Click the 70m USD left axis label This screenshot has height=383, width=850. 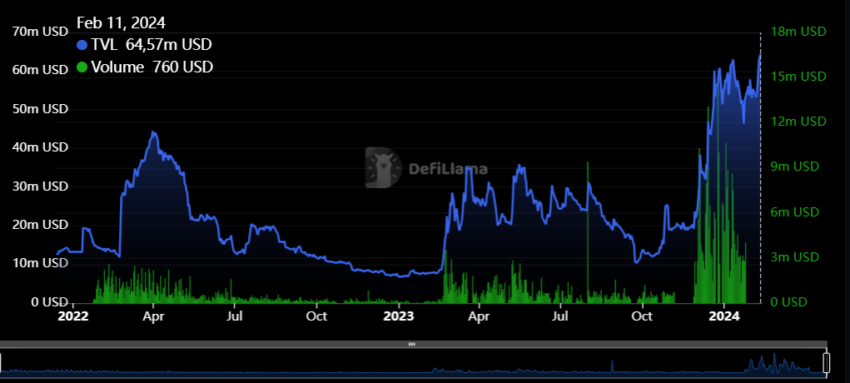click(40, 31)
